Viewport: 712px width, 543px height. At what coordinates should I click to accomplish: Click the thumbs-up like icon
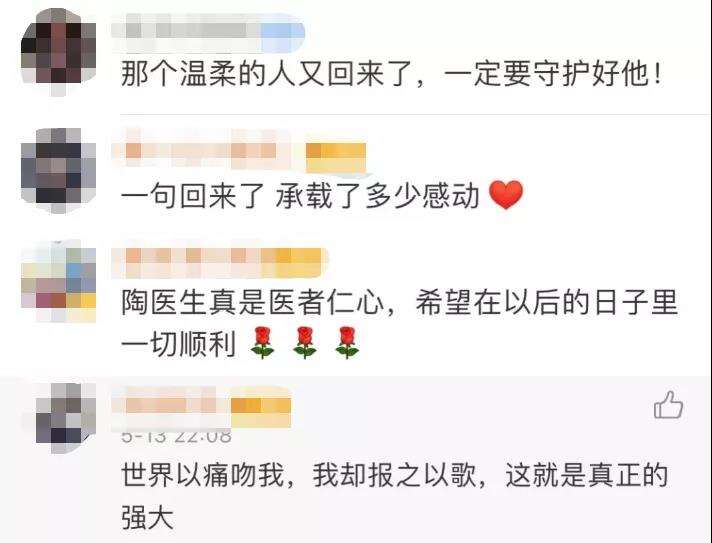668,405
